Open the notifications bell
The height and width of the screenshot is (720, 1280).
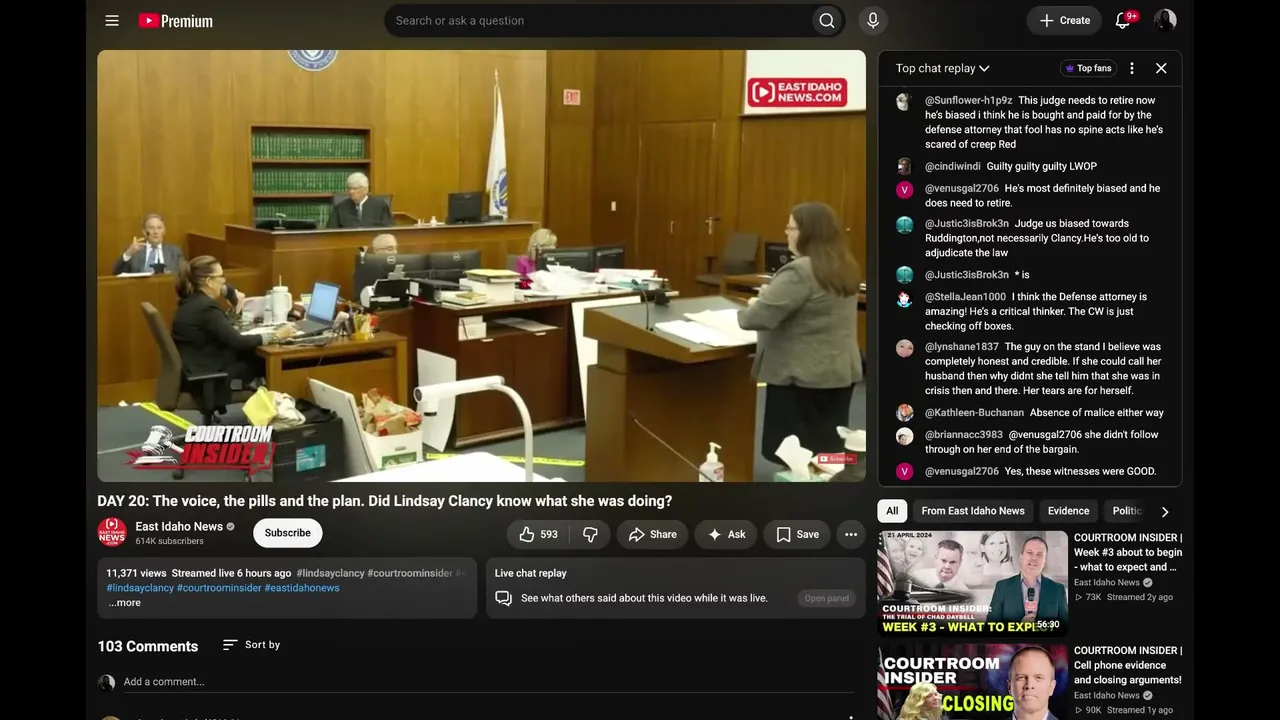tap(1123, 21)
